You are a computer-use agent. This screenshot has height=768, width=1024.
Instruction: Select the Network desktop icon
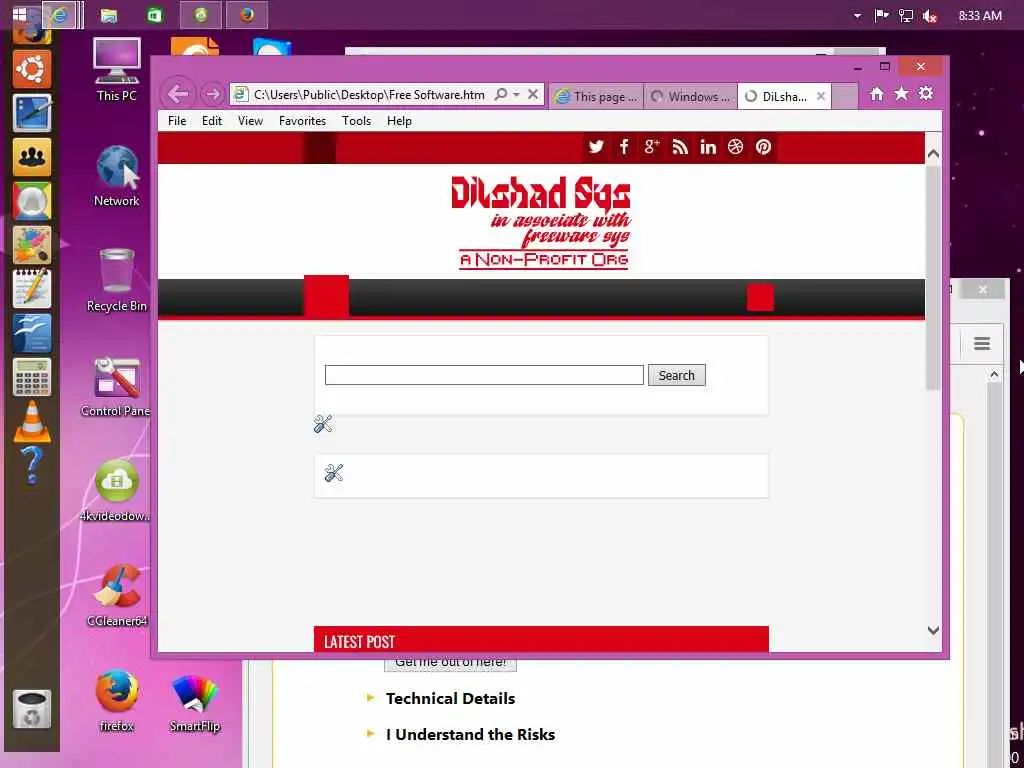click(x=117, y=176)
